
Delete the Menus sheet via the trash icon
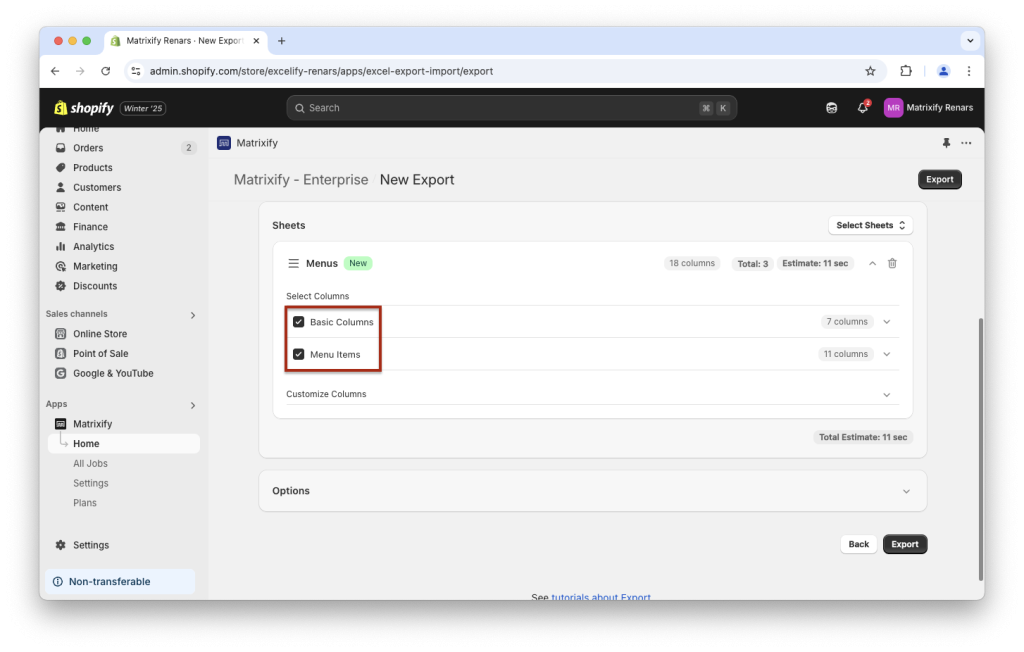pos(892,263)
